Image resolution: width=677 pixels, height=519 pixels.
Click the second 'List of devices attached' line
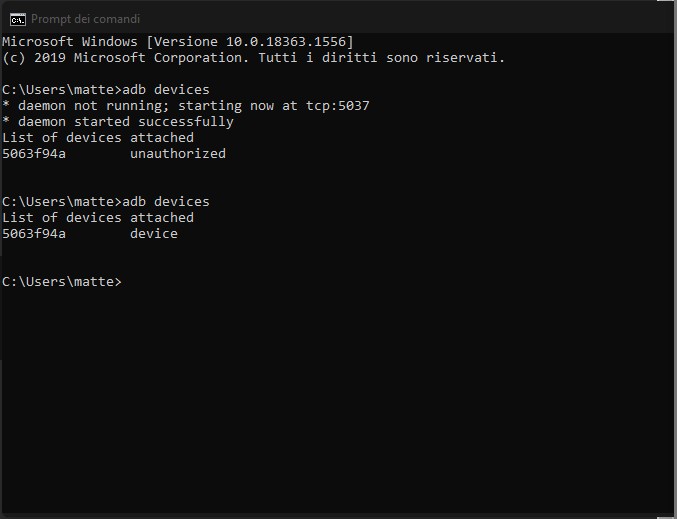[x=98, y=217]
